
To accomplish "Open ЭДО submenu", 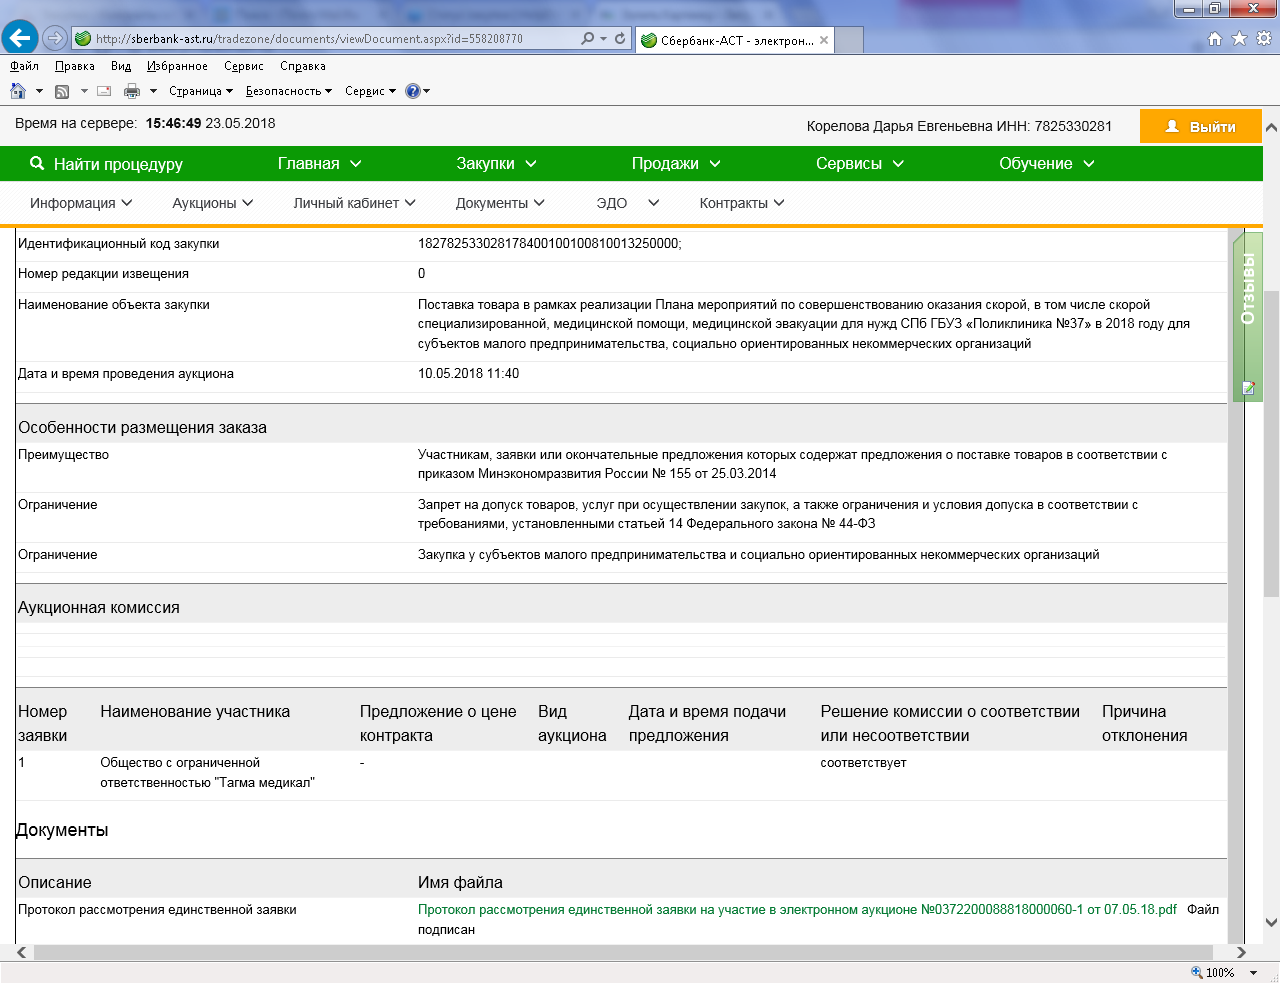I will (x=628, y=203).
